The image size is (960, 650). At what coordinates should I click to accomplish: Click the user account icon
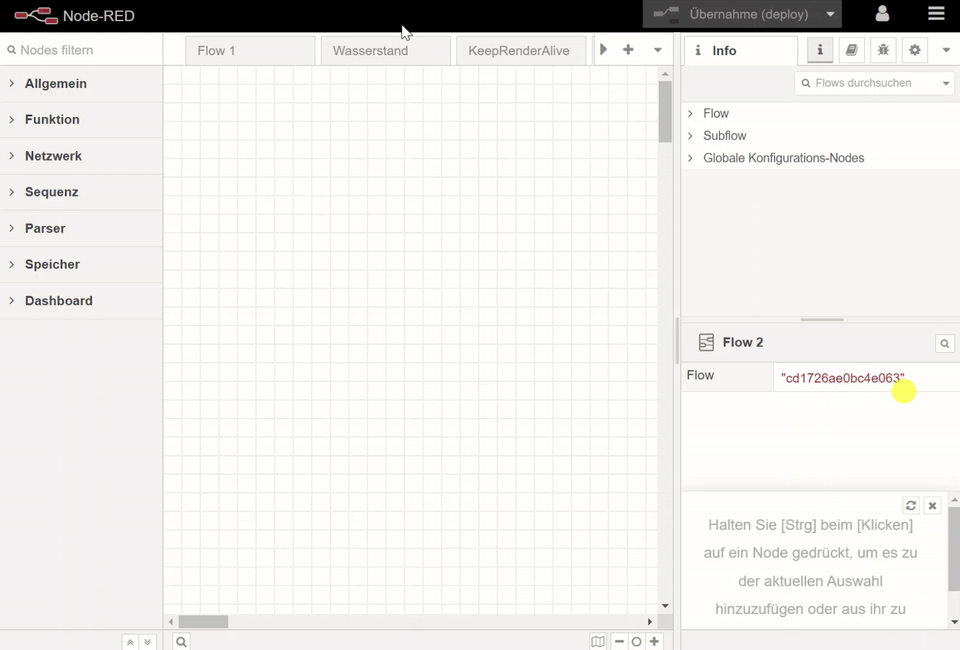(x=882, y=14)
